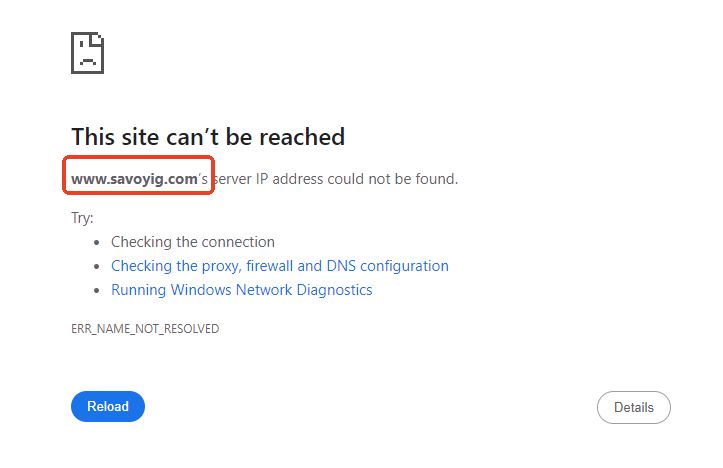Open Checking the proxy, firewall and DNS configuration
The width and height of the screenshot is (723, 468).
(279, 266)
